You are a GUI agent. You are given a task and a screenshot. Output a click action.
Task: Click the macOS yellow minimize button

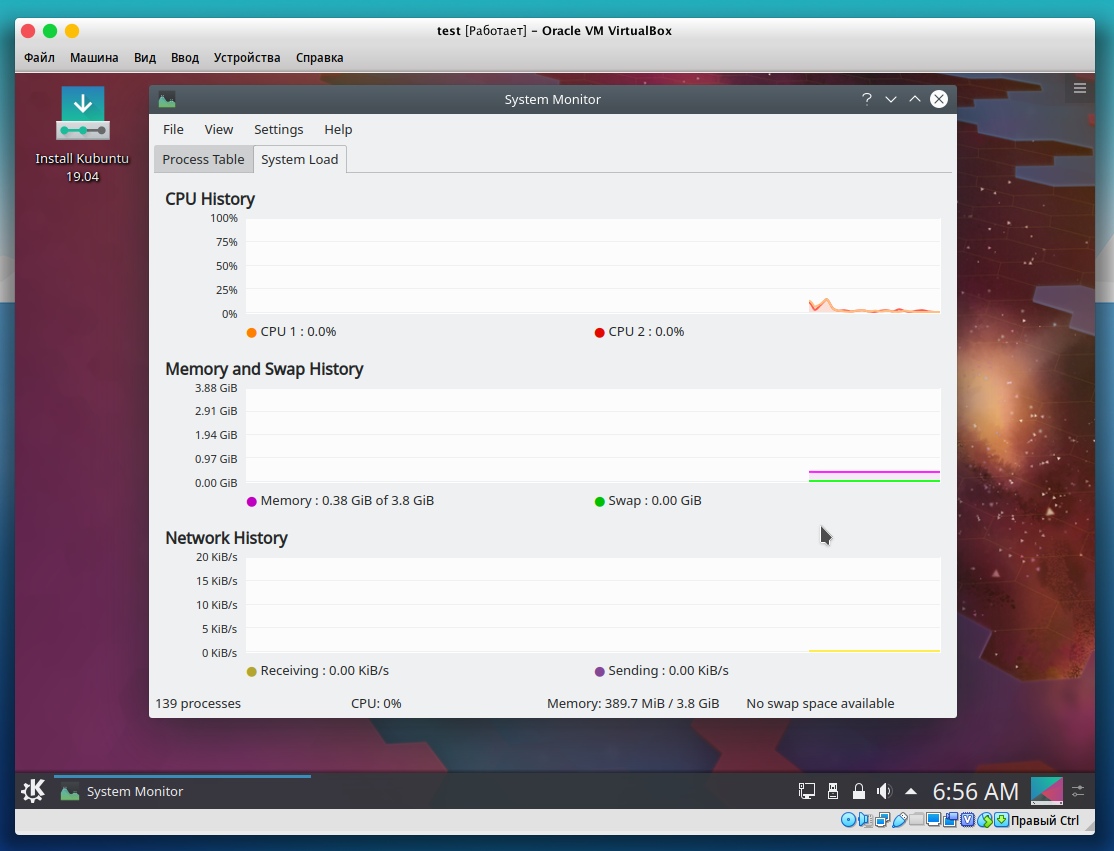pos(72,31)
